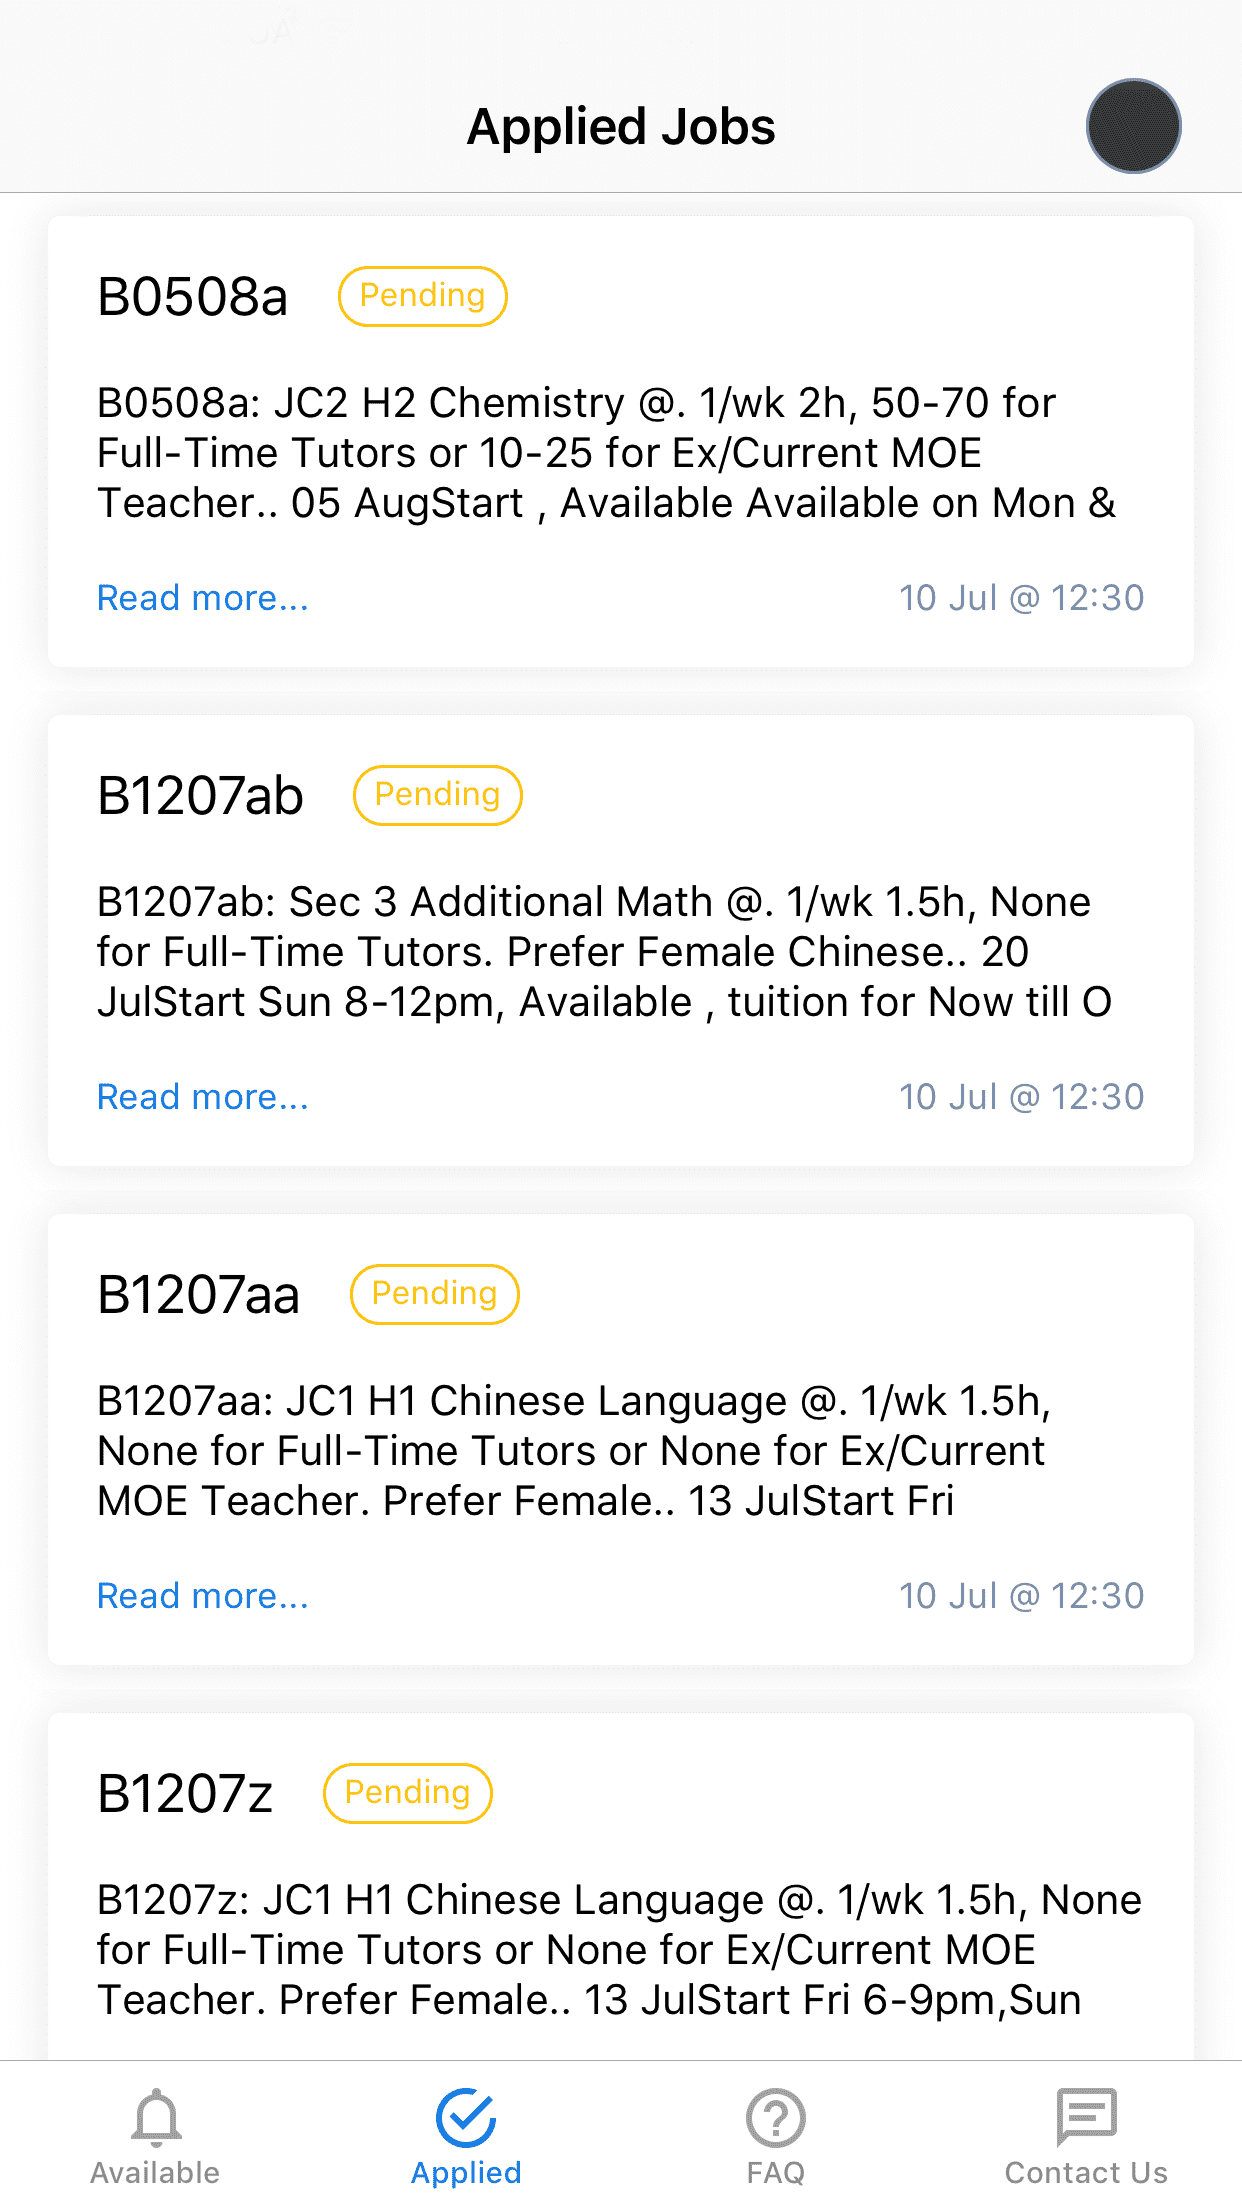Open the B1207ab Sec 3 Additional Math description

click(604, 951)
